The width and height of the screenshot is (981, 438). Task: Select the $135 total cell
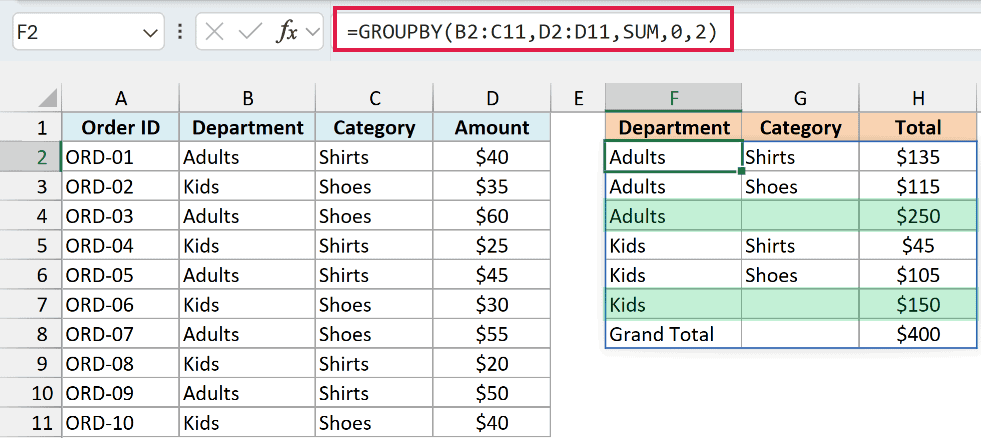click(x=918, y=157)
